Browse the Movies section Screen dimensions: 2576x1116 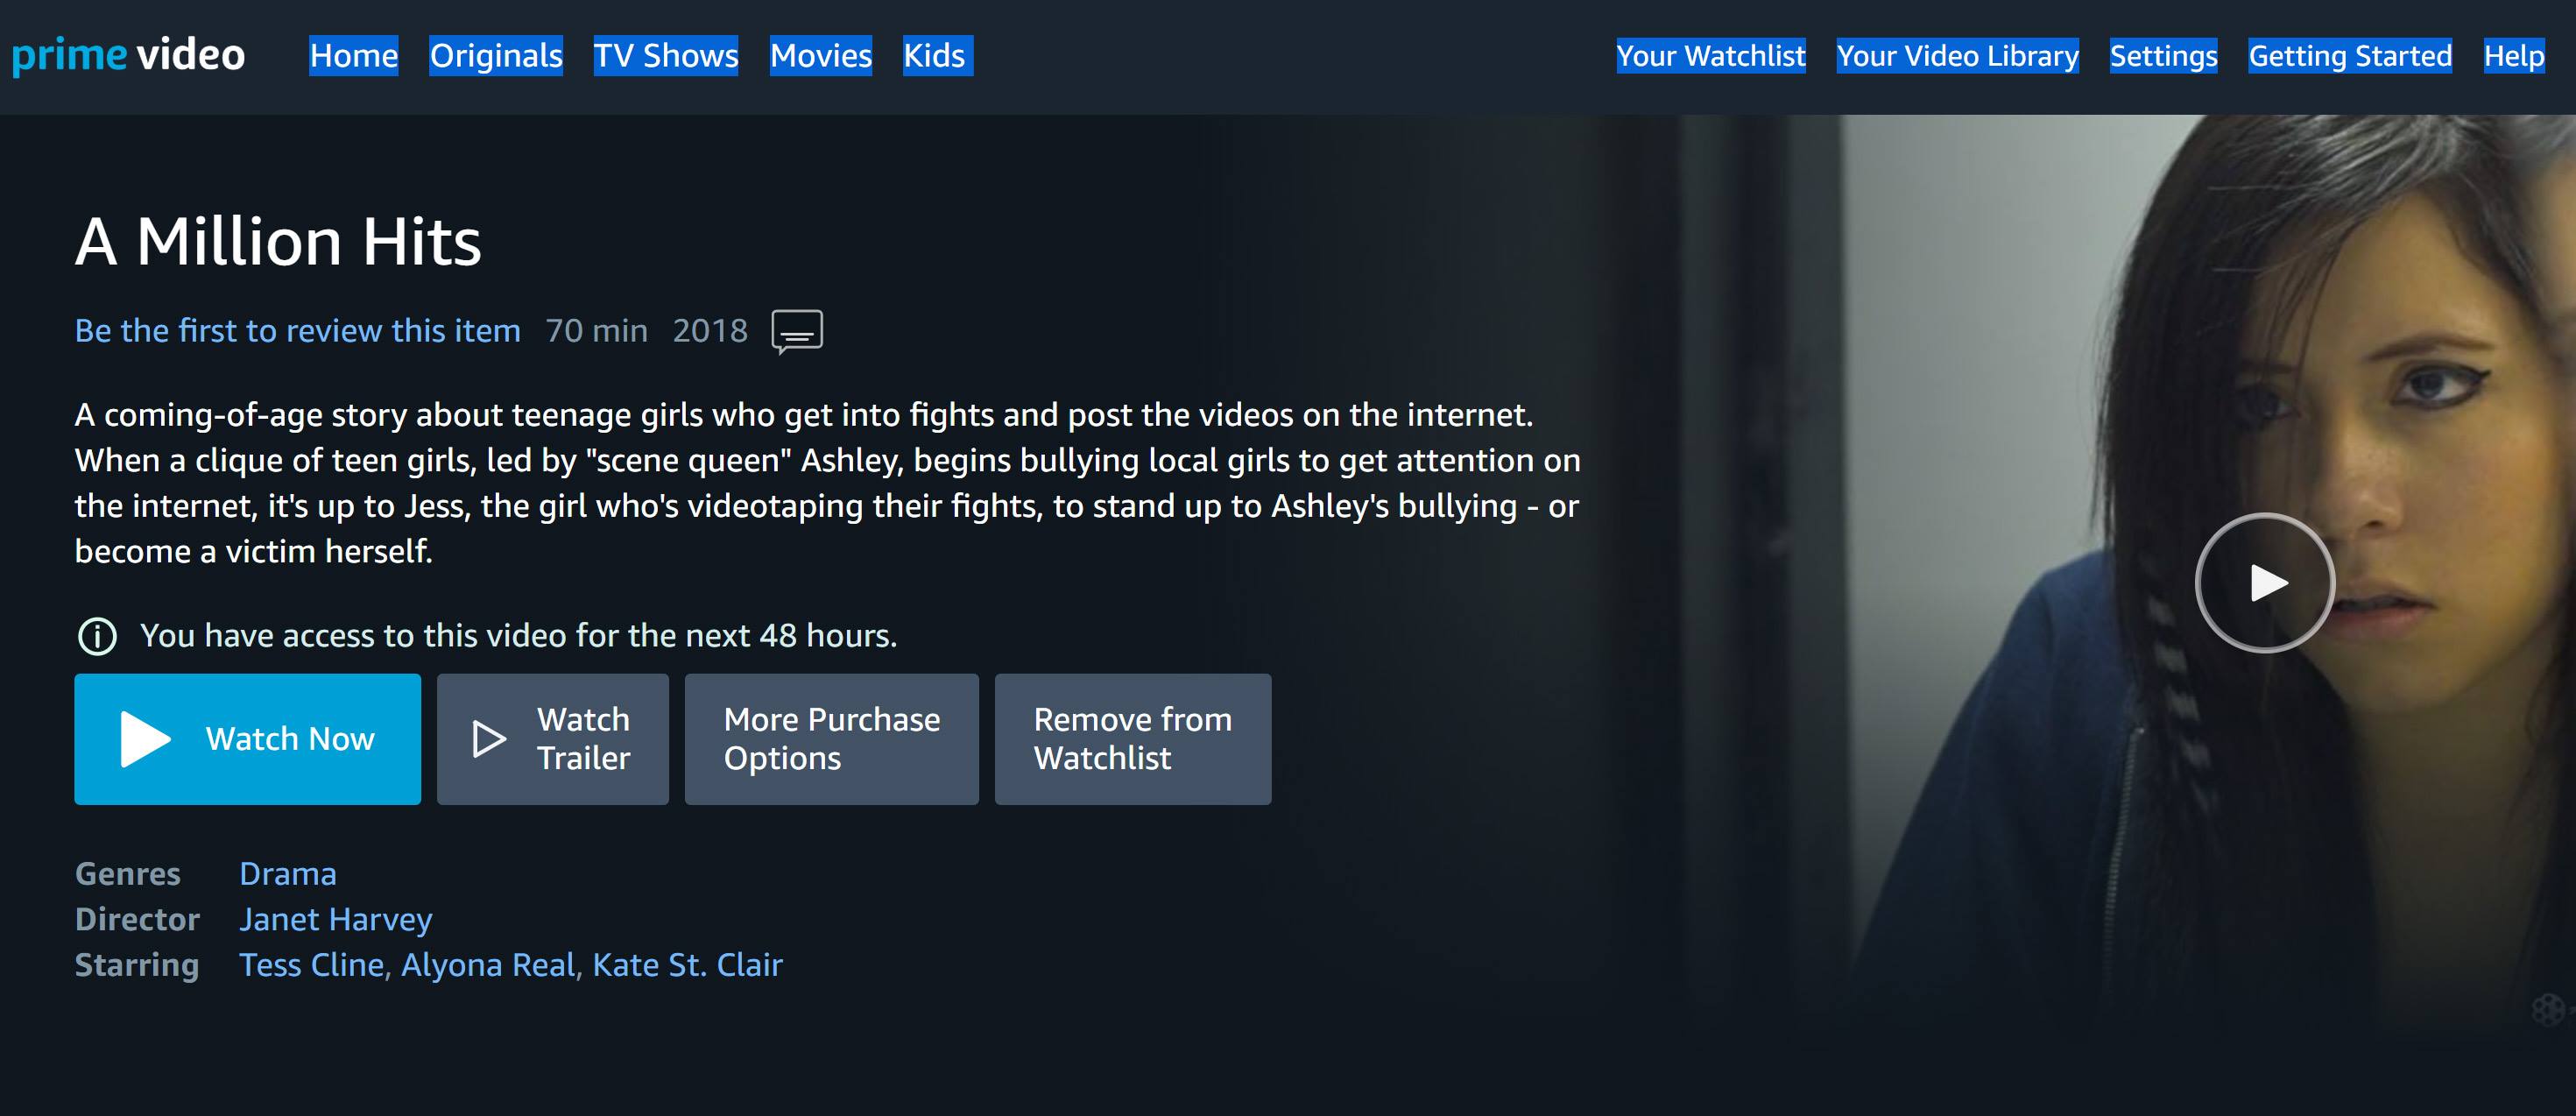pos(821,55)
